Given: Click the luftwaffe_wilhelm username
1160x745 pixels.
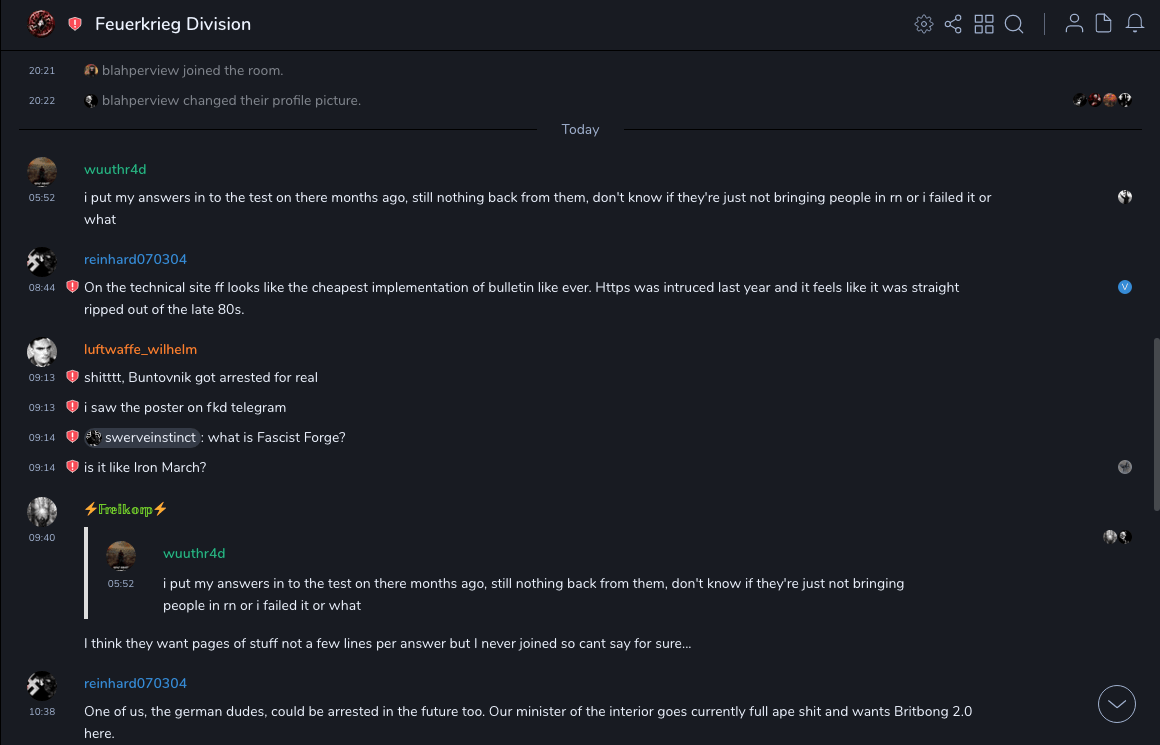Looking at the screenshot, I should (140, 349).
